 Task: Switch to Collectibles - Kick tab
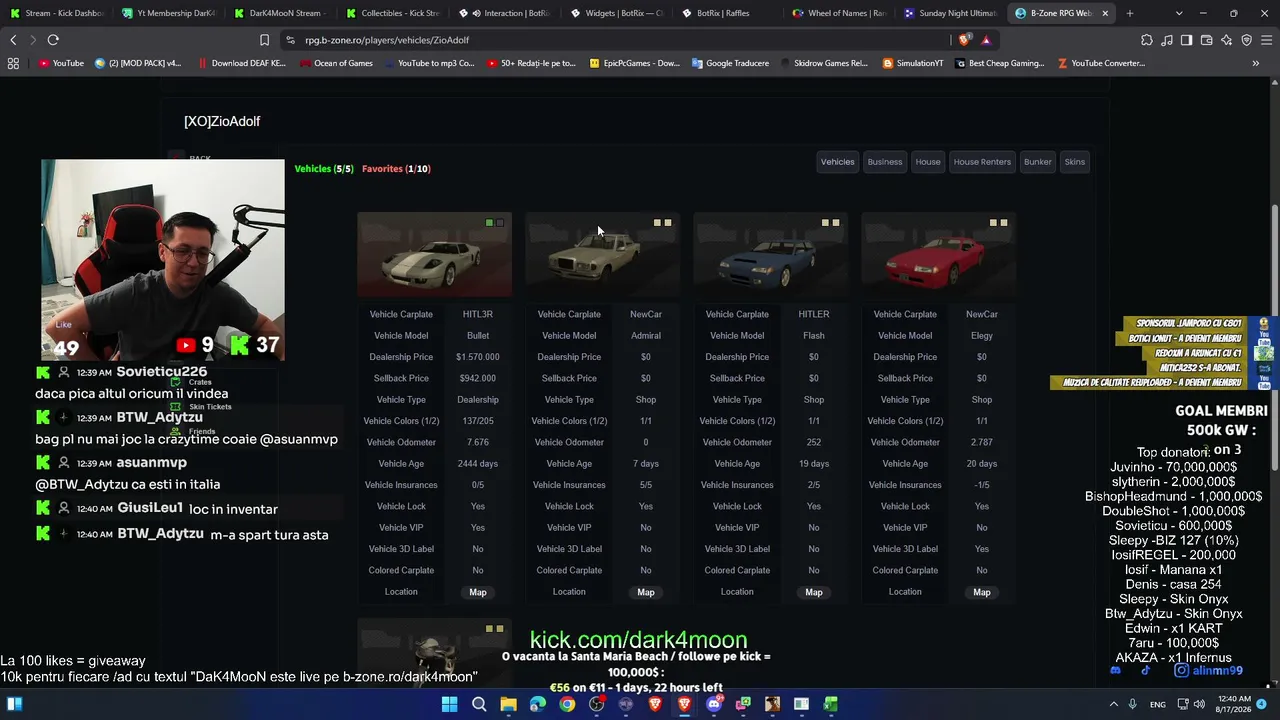392,13
